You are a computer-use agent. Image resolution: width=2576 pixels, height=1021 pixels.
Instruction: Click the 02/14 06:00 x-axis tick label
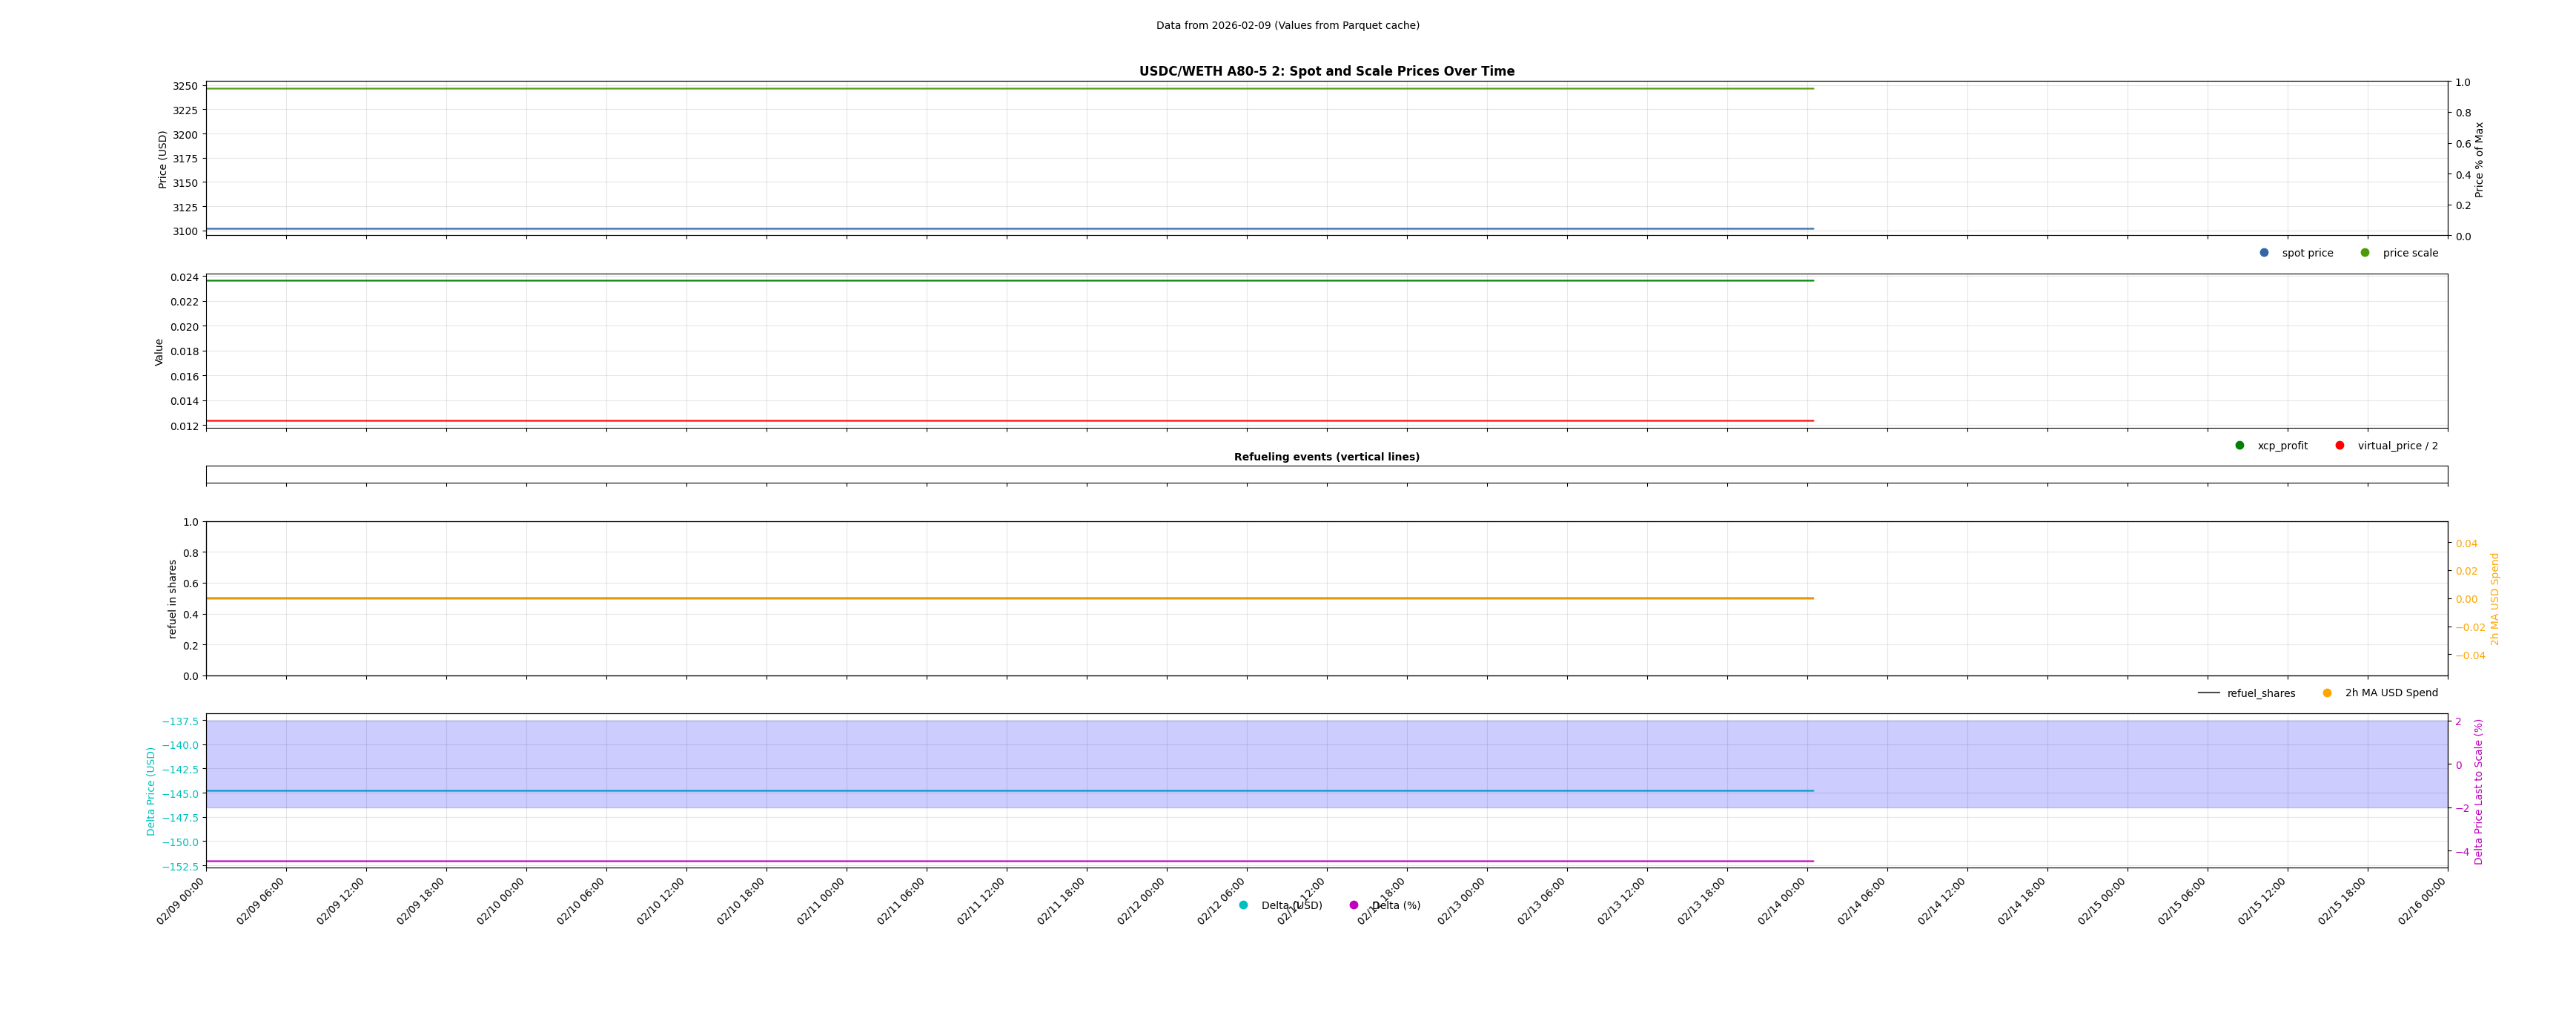pos(1862,901)
